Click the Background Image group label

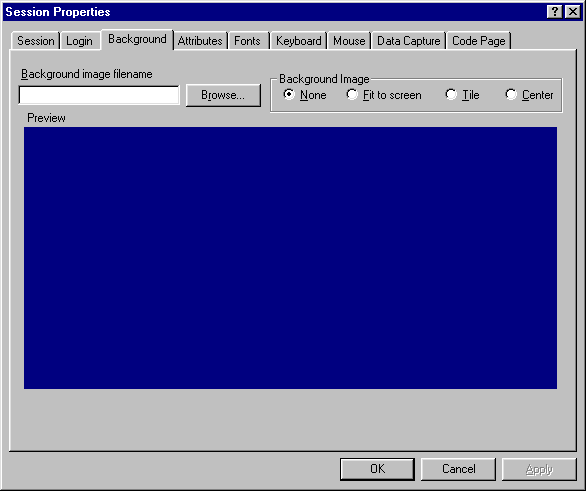pyautogui.click(x=324, y=79)
